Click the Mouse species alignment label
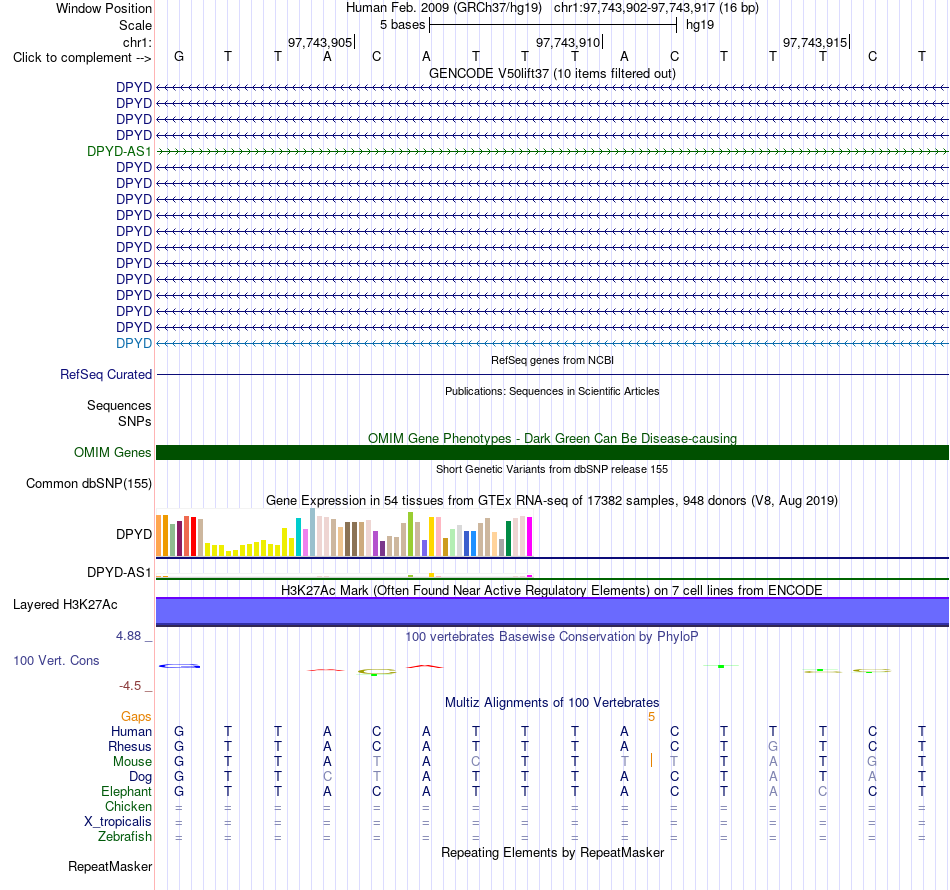 pyautogui.click(x=132, y=762)
